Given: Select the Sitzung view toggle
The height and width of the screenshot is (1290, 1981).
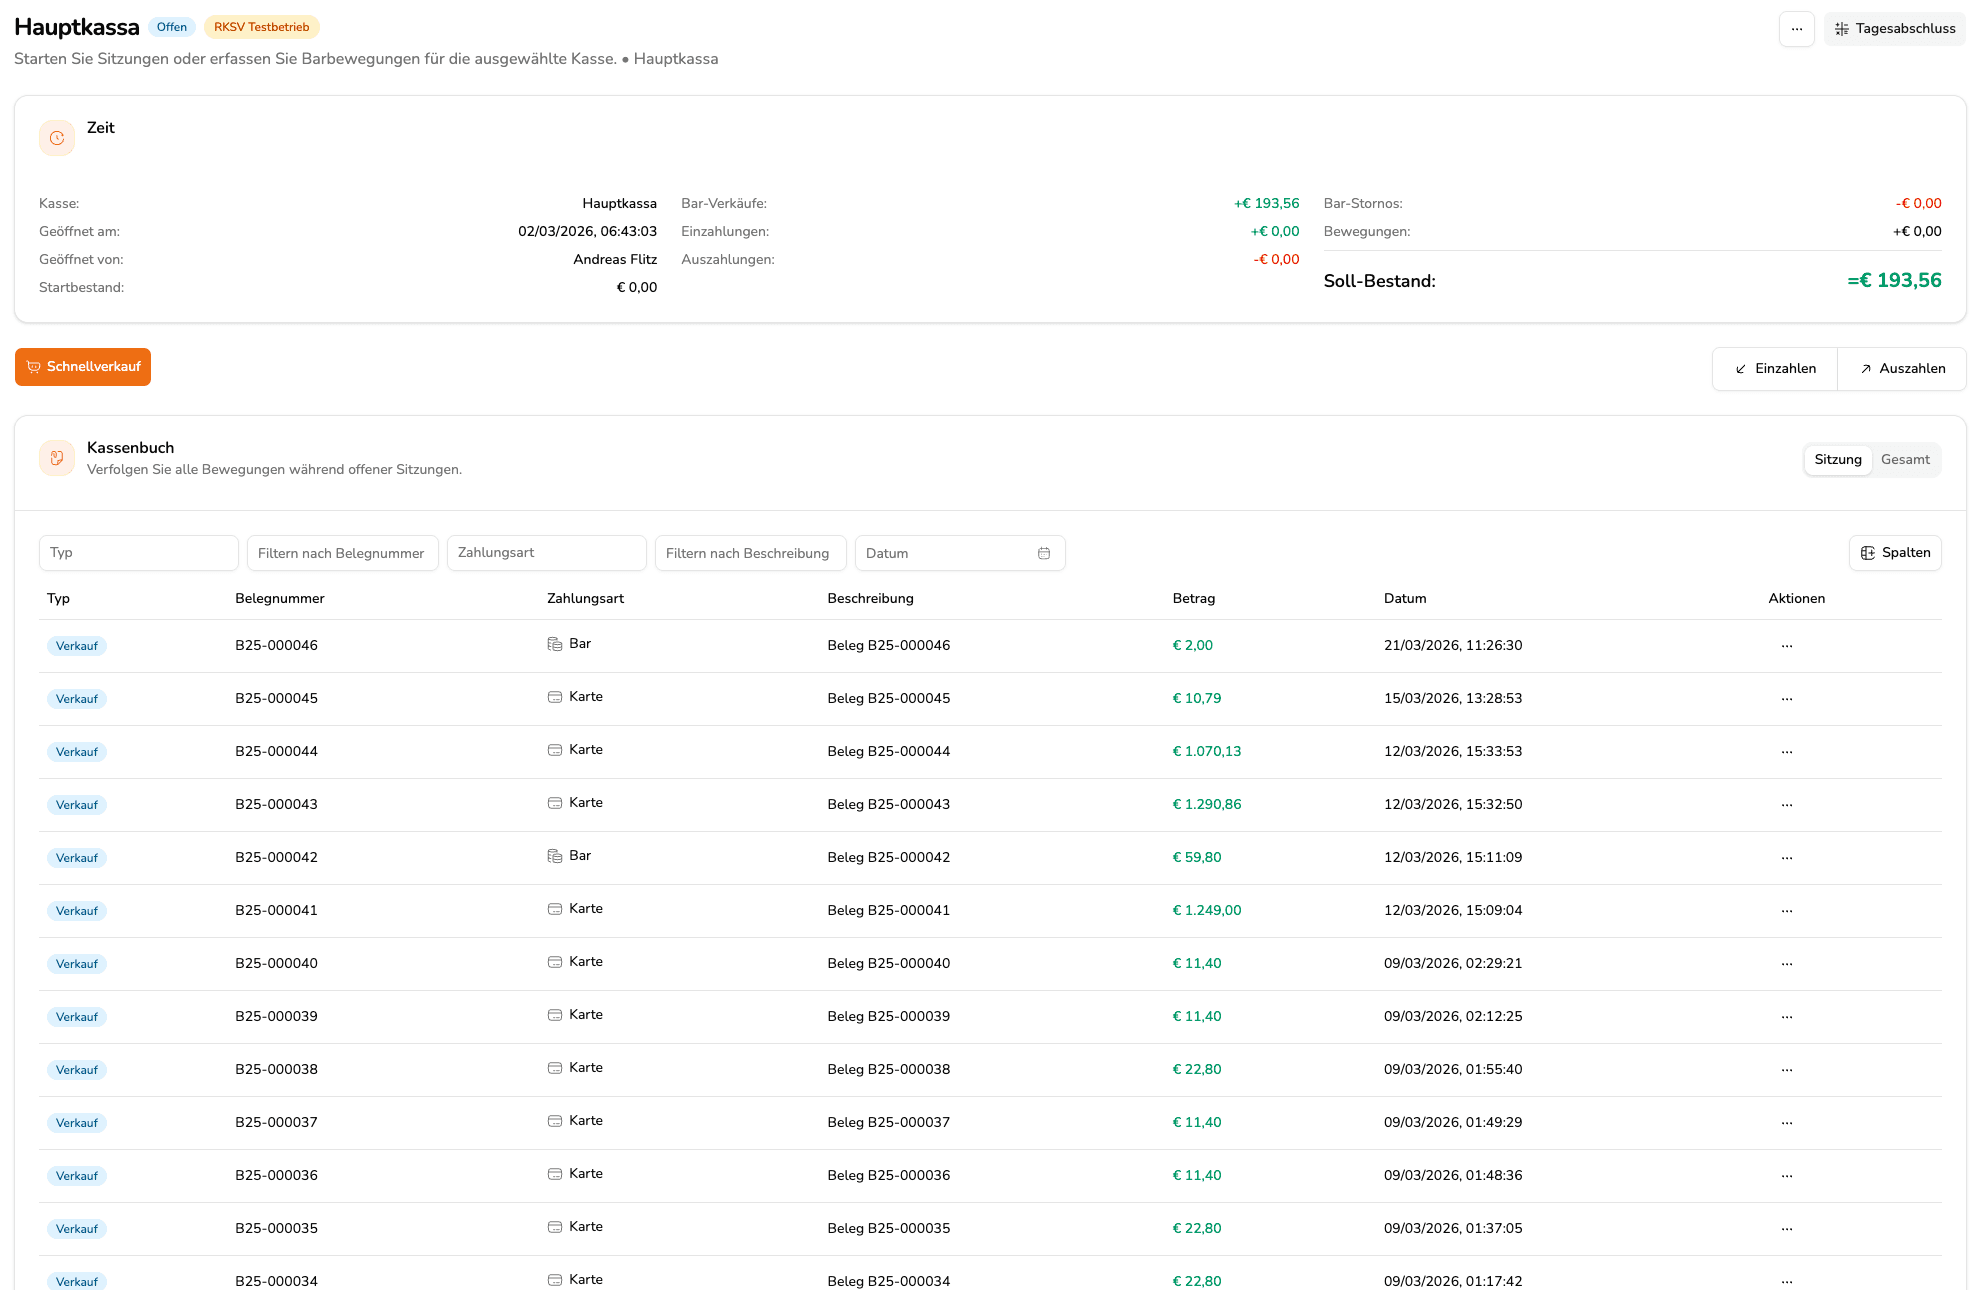Looking at the screenshot, I should tap(1837, 460).
